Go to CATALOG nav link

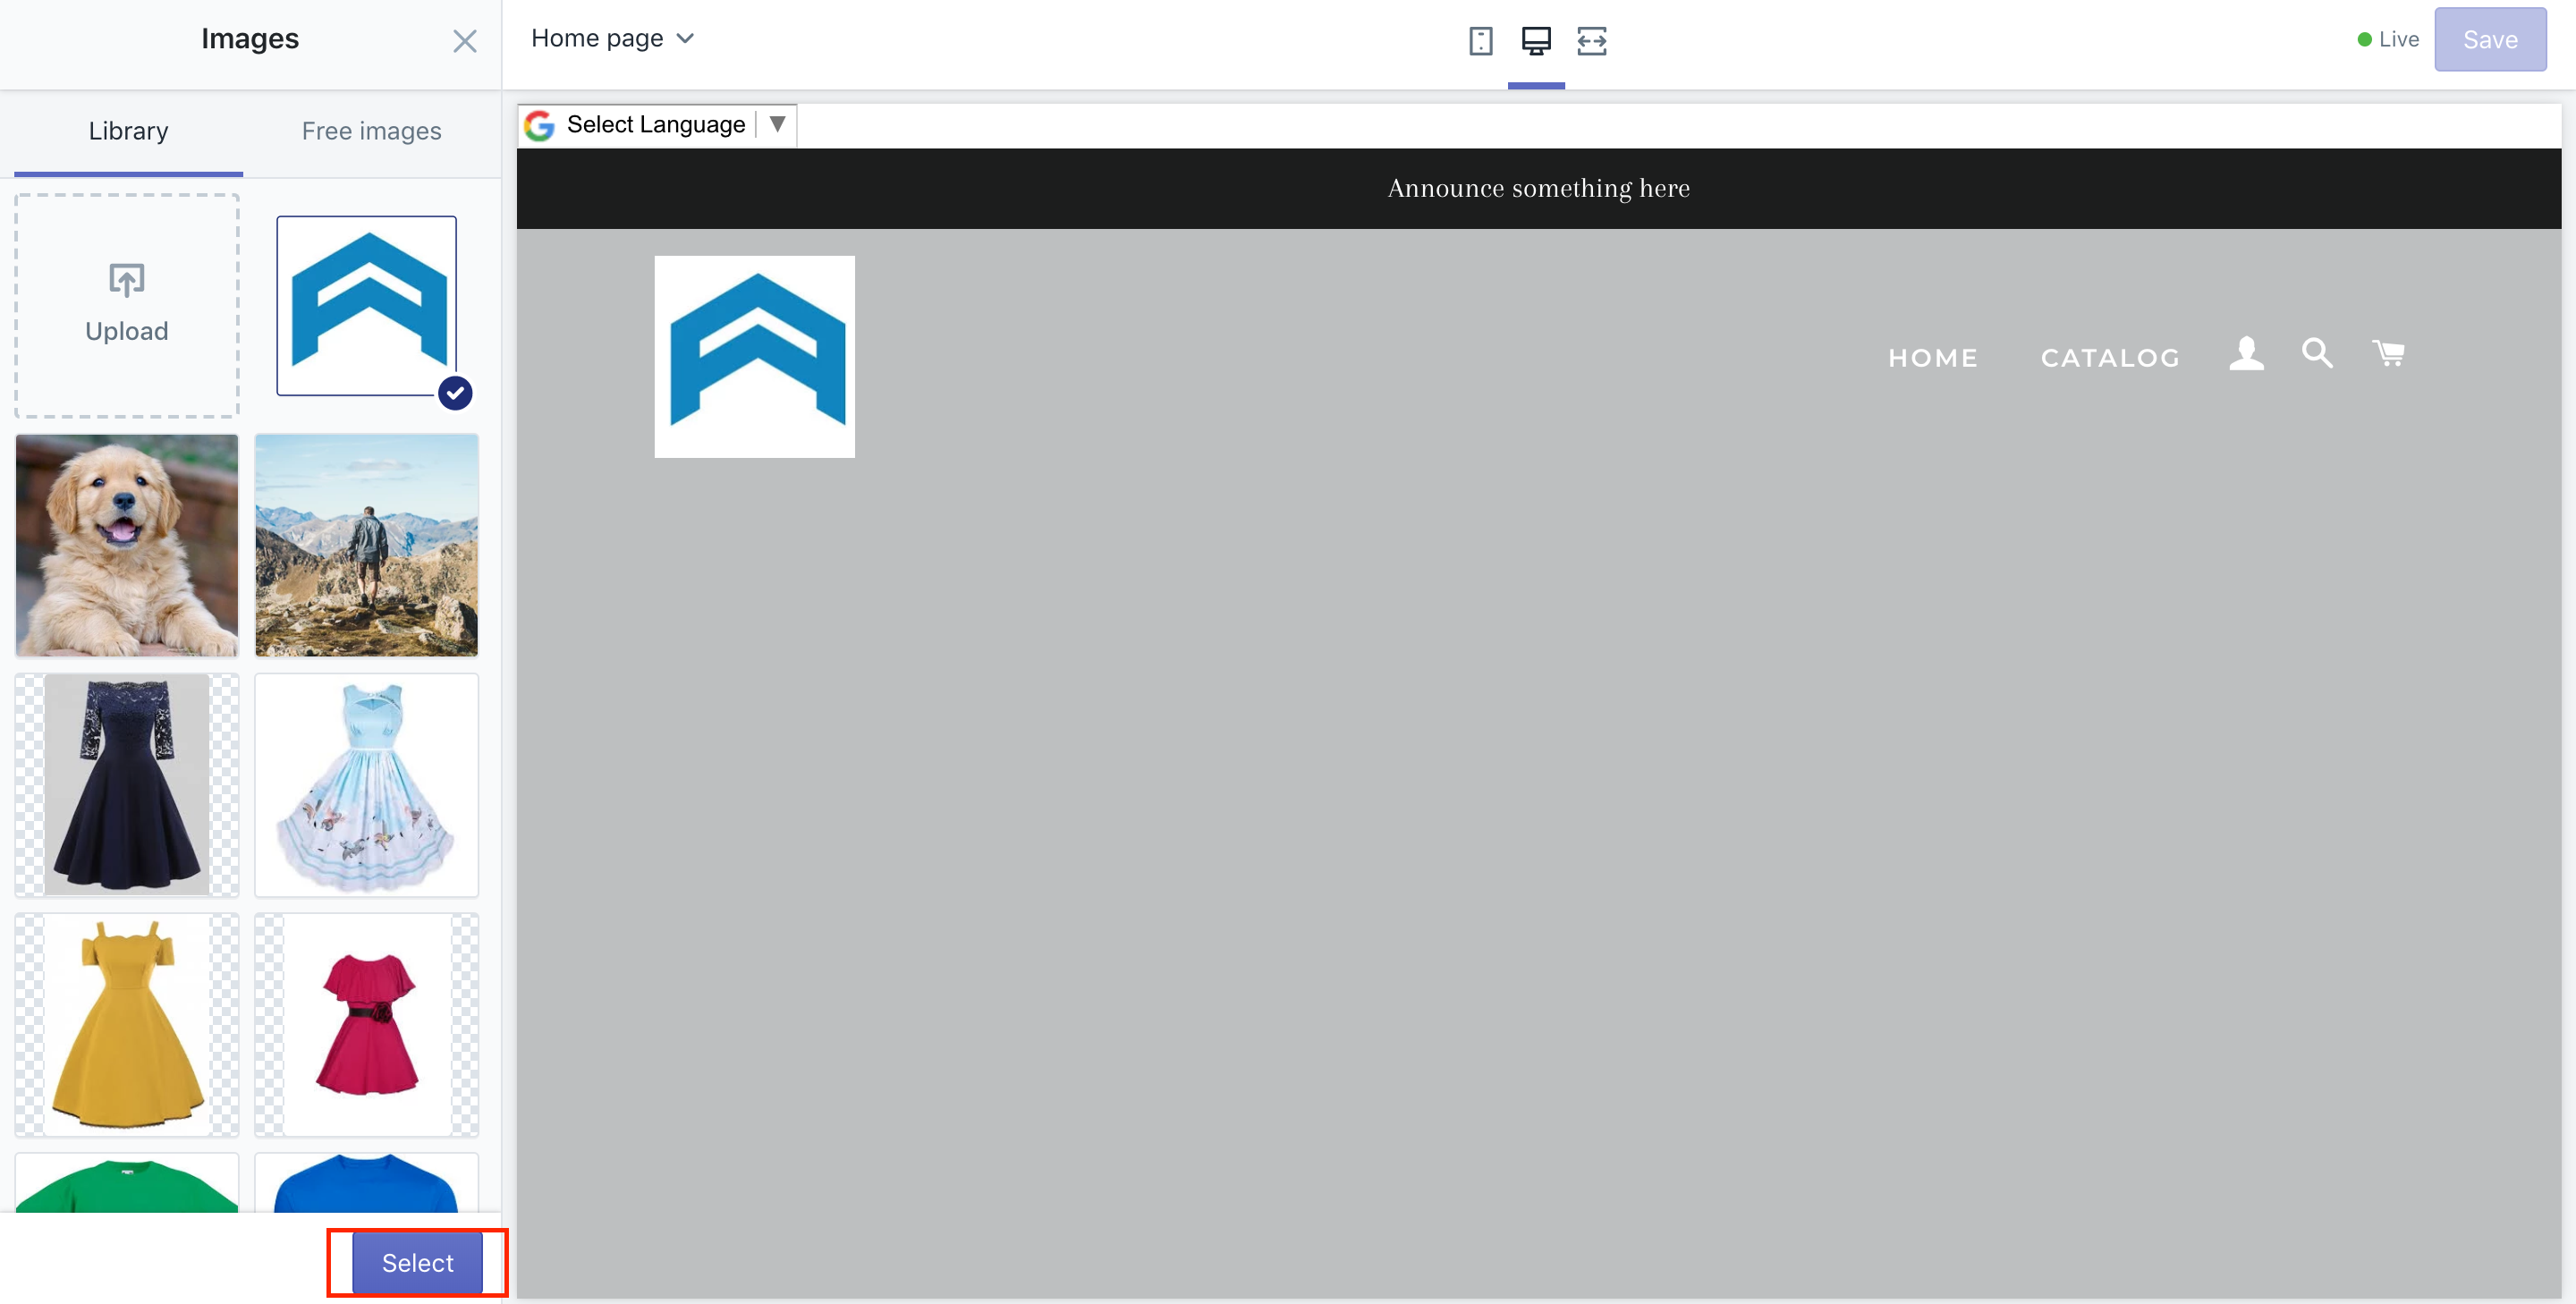[x=2110, y=358]
